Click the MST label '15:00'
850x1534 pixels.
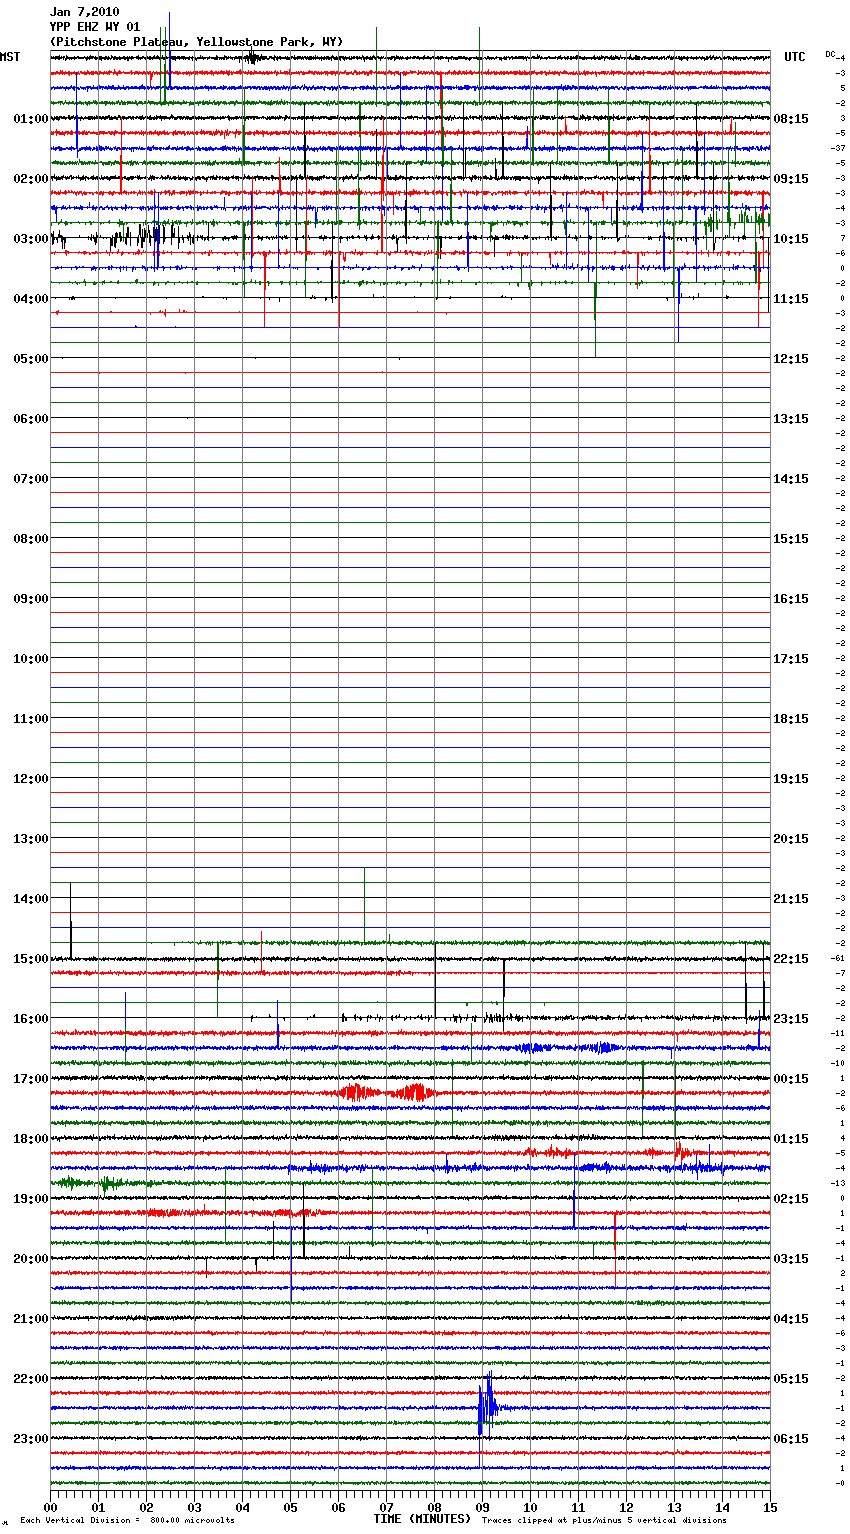pos(31,959)
